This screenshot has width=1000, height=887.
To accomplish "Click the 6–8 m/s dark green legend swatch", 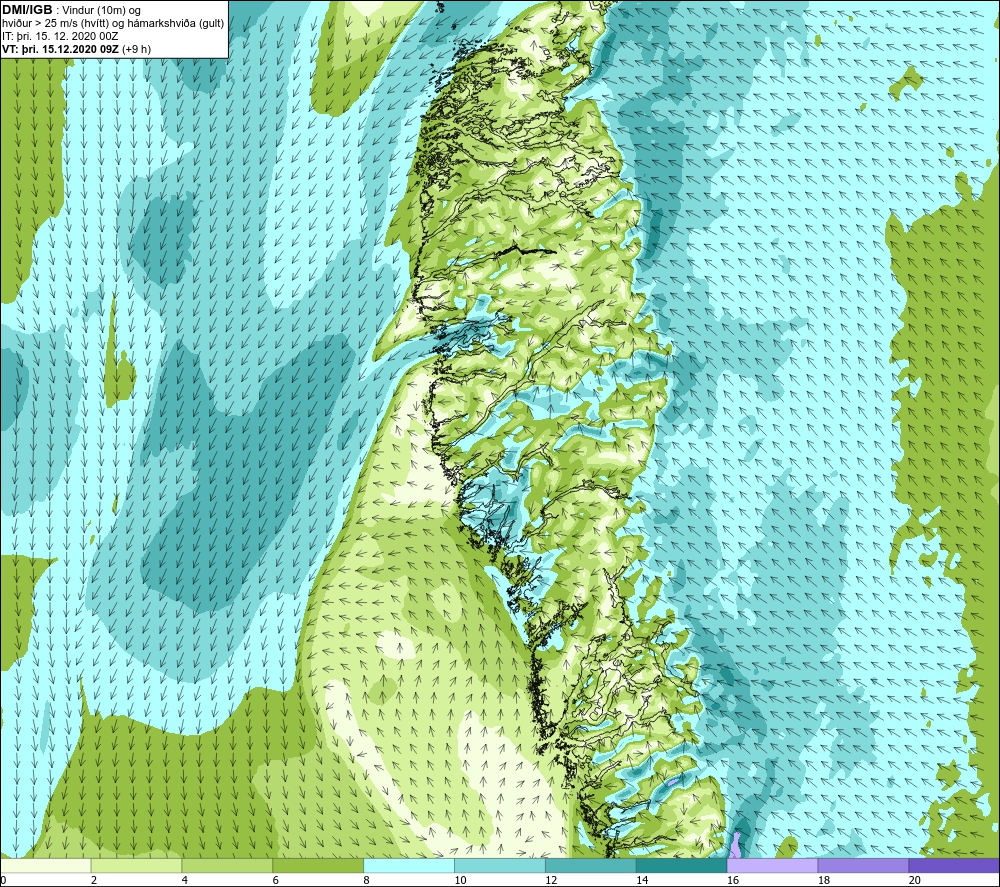I will coord(318,865).
